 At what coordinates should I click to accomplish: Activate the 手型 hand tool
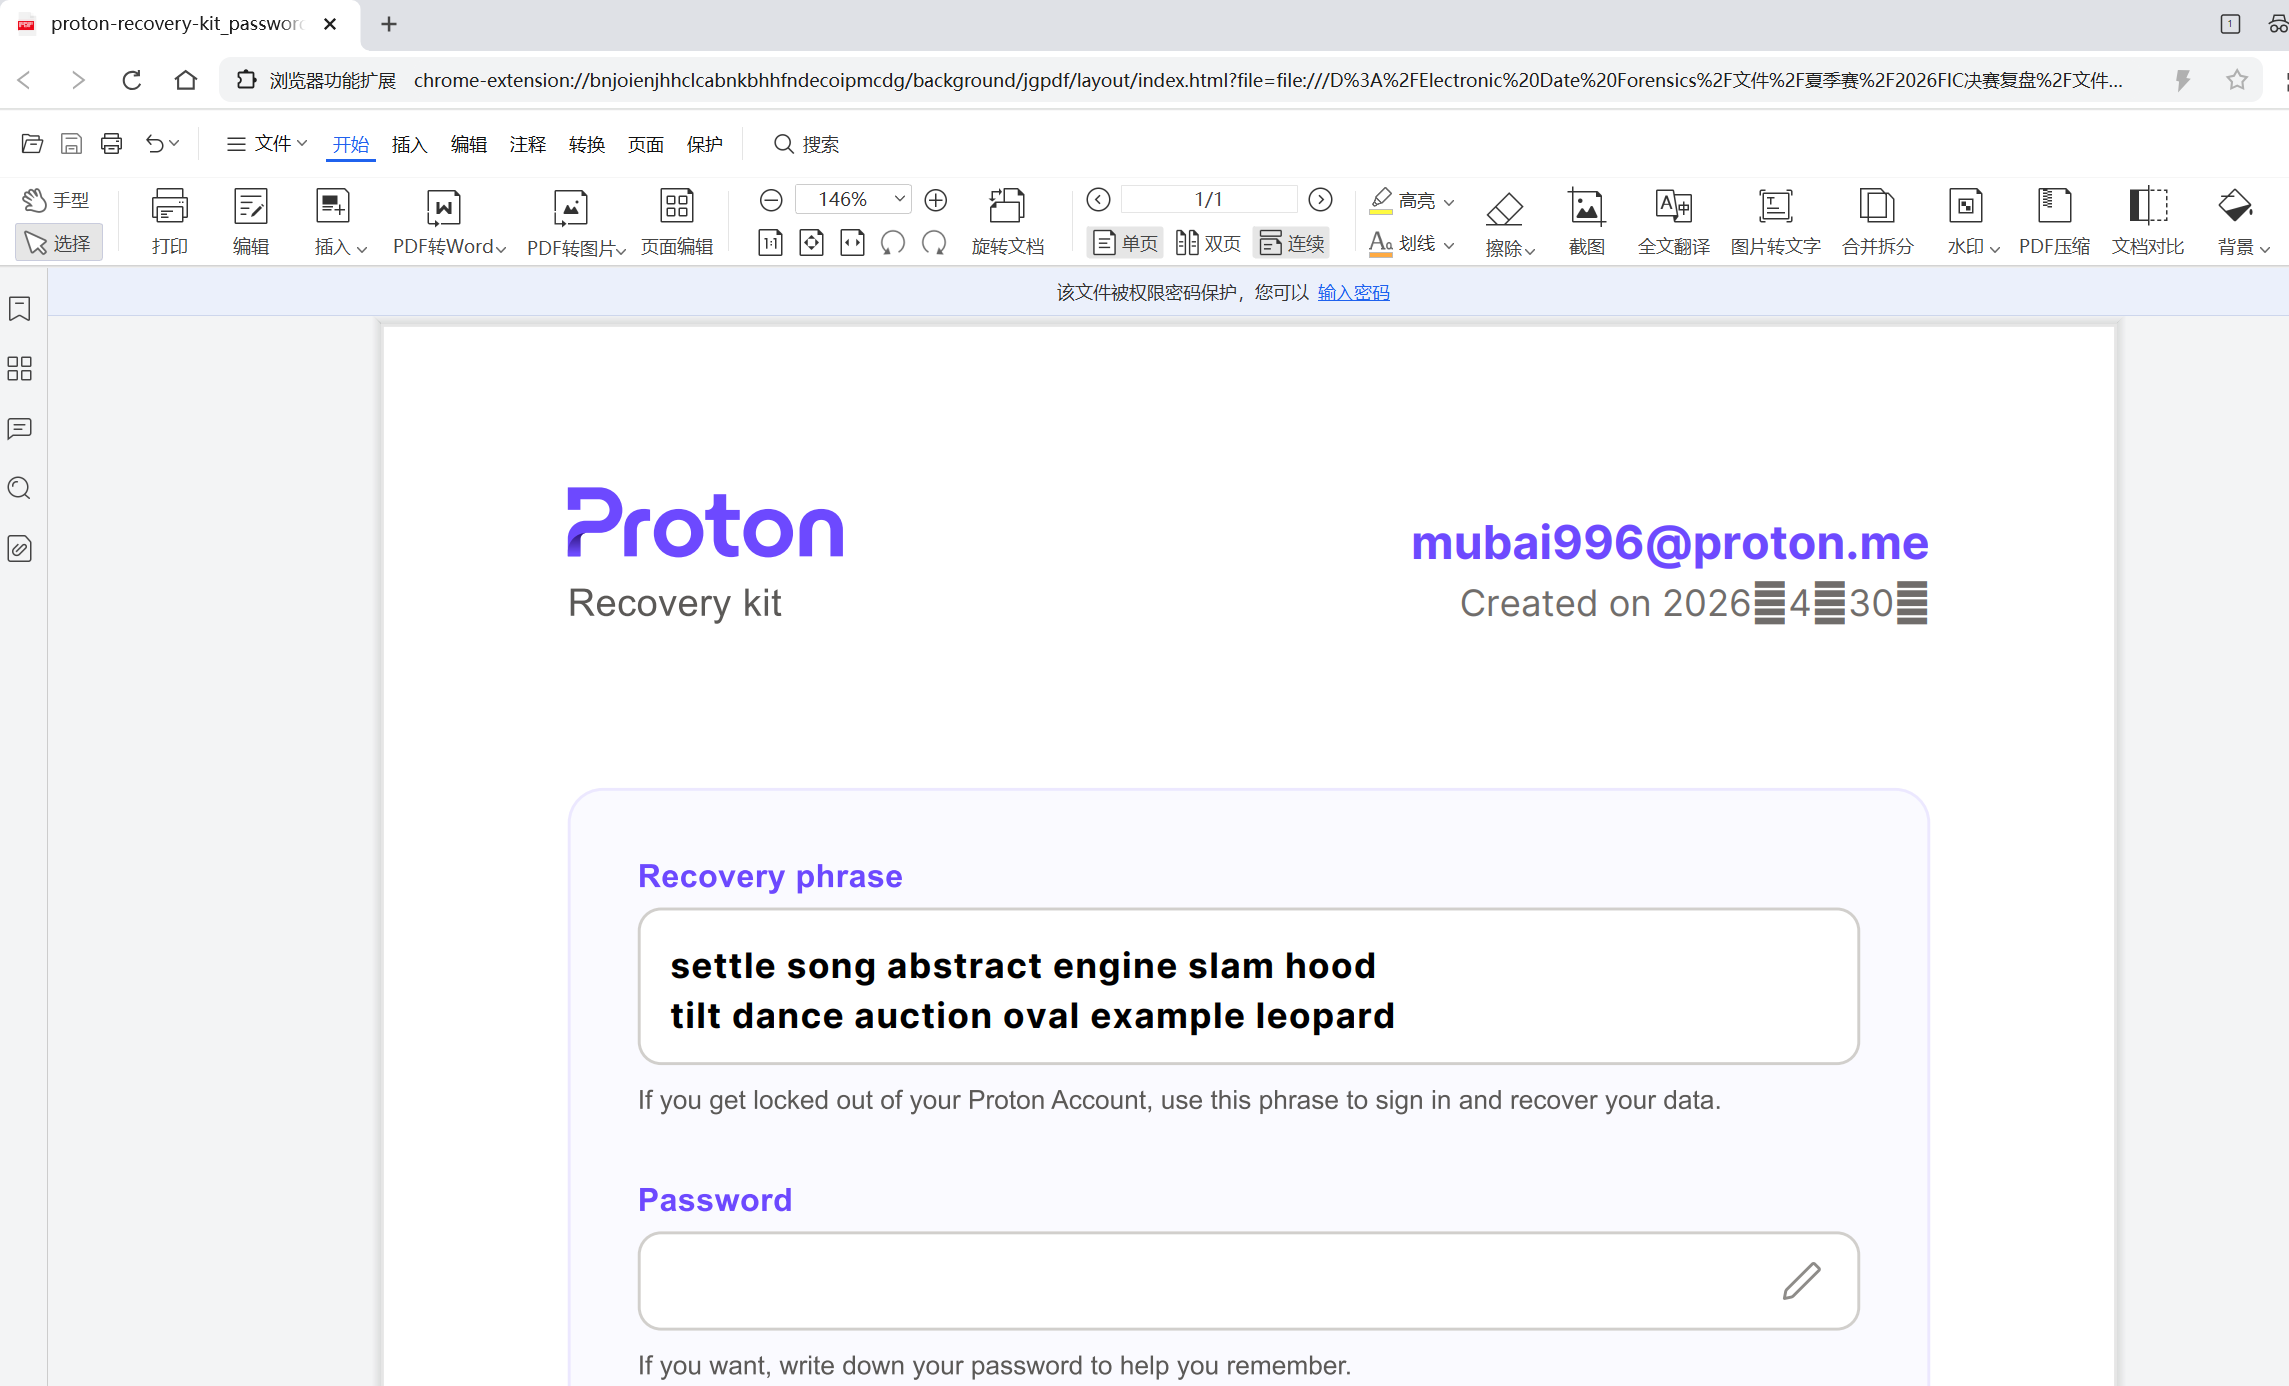point(58,201)
